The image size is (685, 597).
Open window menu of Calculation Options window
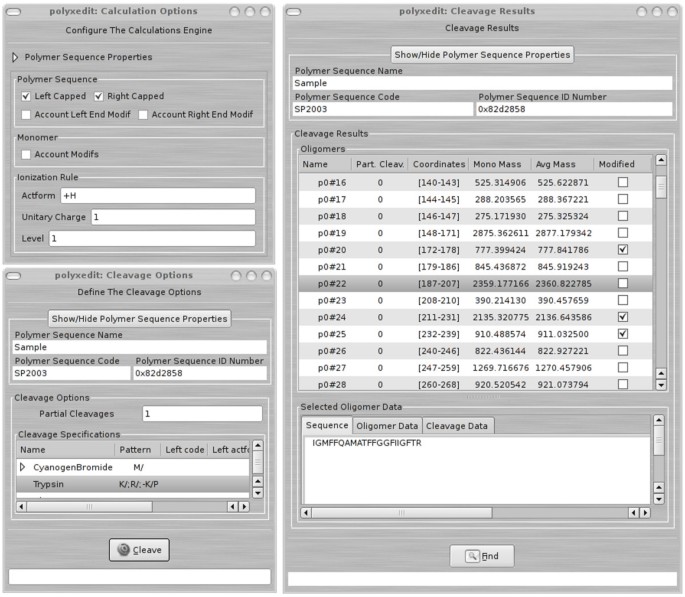point(14,11)
